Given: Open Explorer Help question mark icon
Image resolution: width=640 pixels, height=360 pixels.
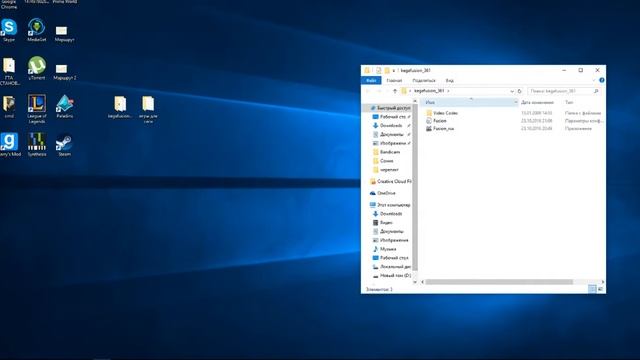Looking at the screenshot, I should (x=602, y=80).
